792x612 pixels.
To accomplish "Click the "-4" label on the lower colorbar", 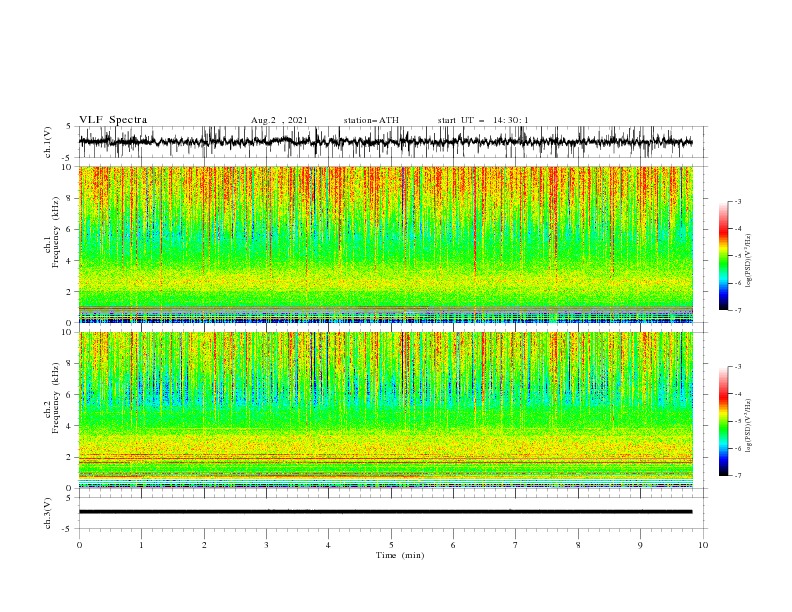I will [738, 394].
